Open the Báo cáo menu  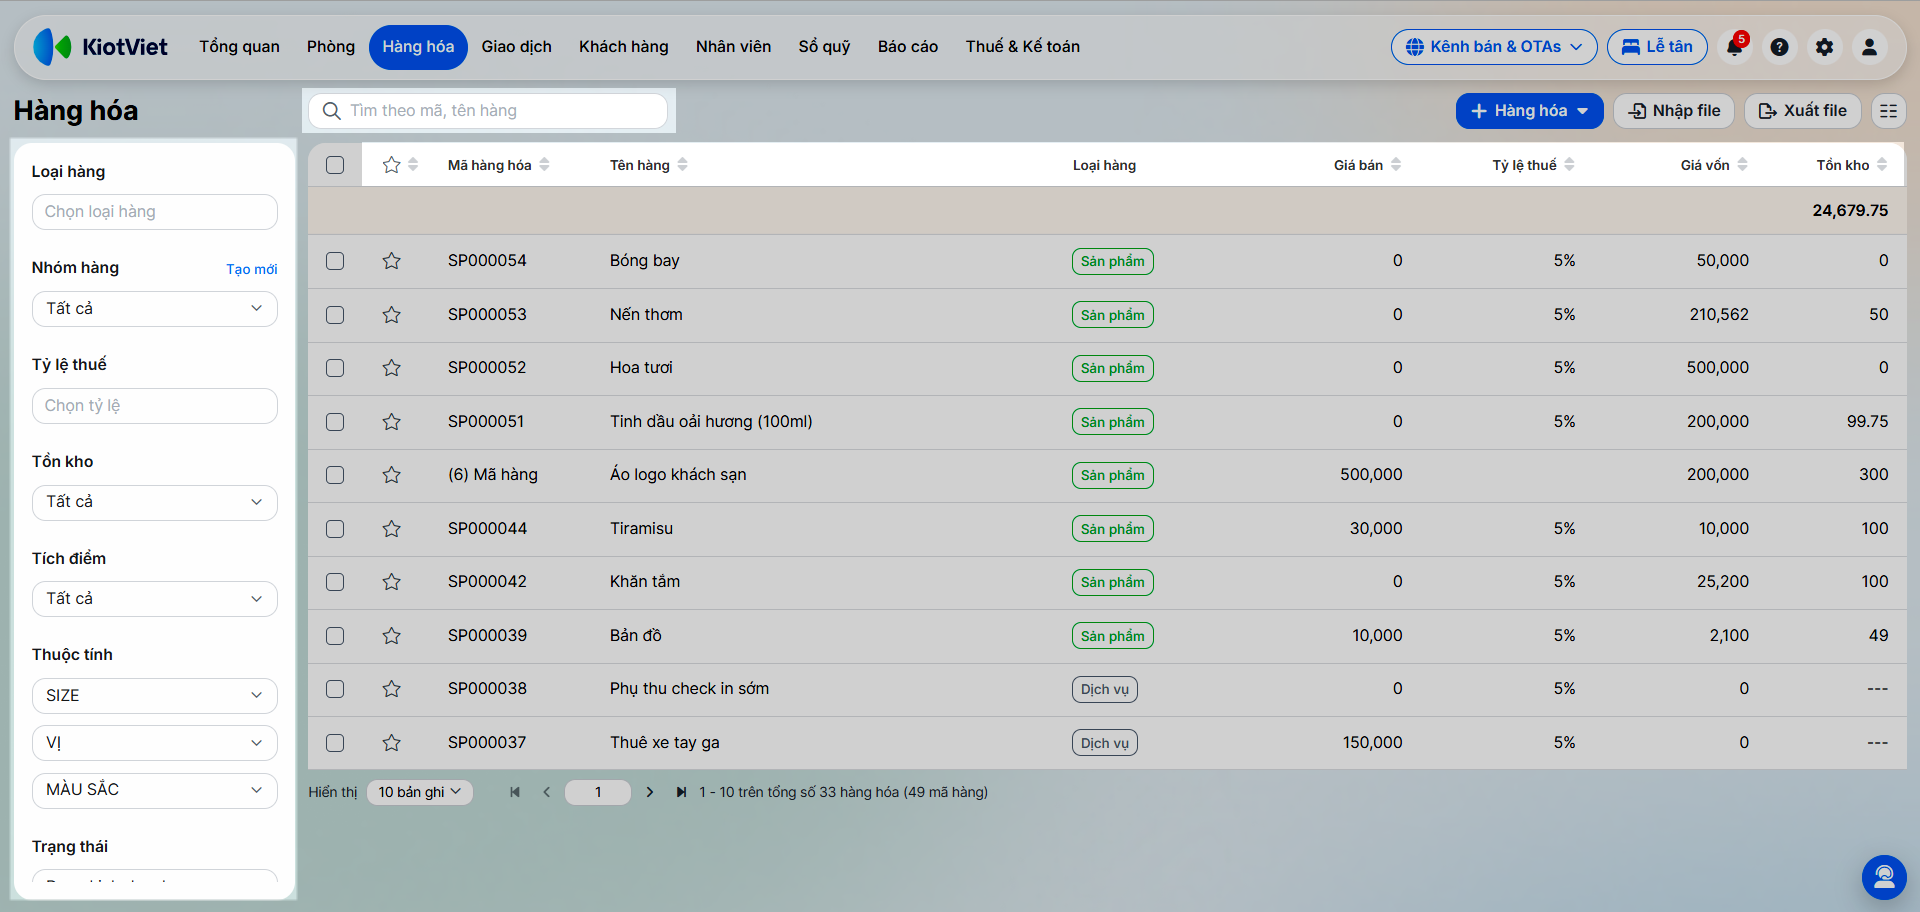(908, 47)
